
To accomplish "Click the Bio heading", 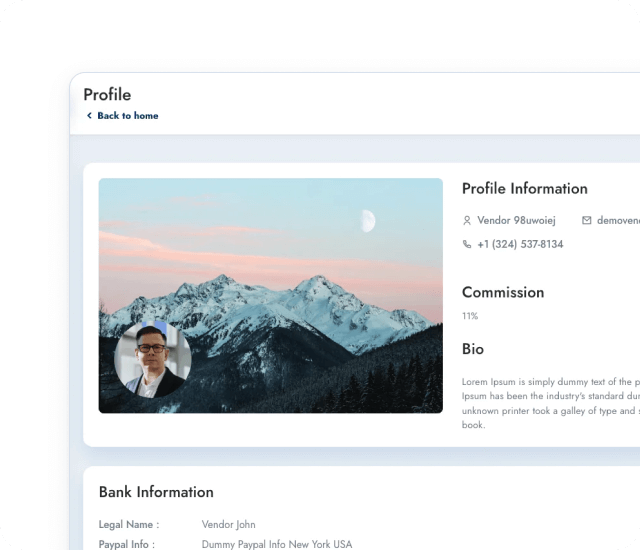I will click(473, 349).
